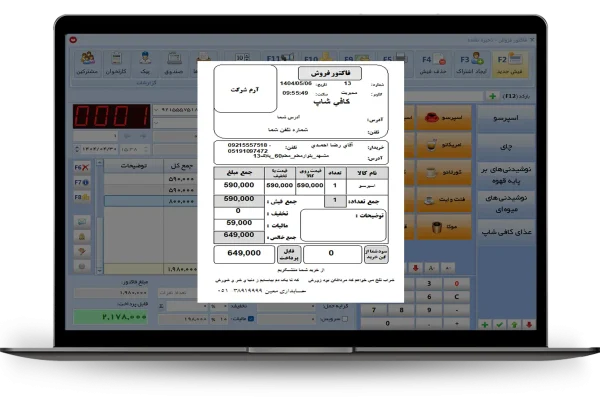Click the green plus in bottom-right toolbar
Image resolution: width=600 pixels, height=400 pixels.
pos(484,325)
